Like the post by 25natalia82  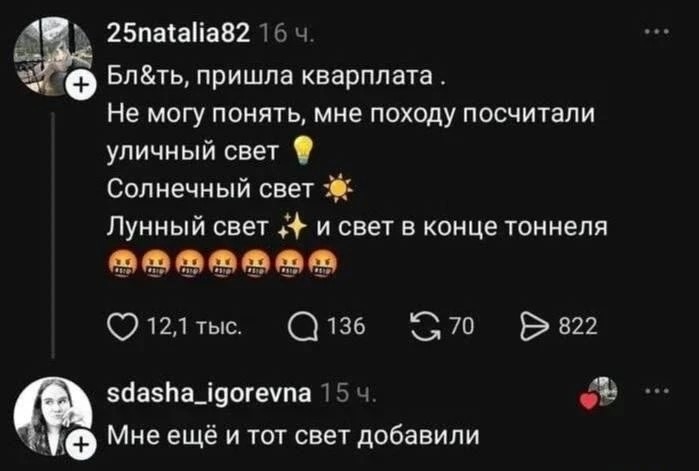(122, 328)
